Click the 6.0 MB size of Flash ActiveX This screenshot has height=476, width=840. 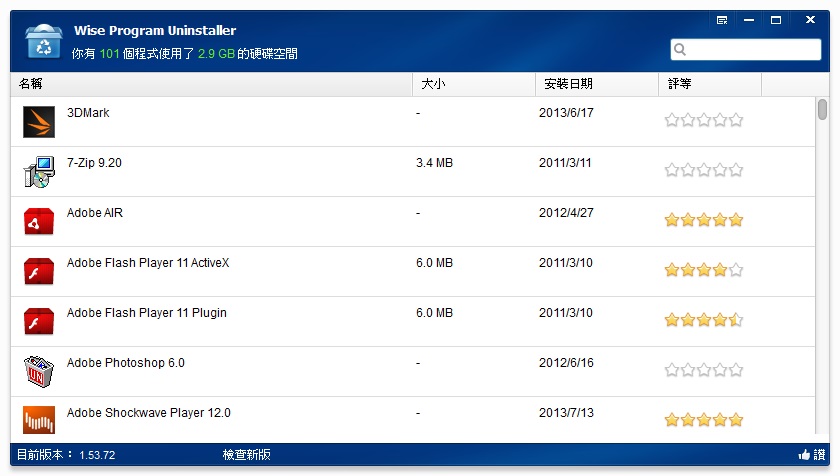[434, 262]
